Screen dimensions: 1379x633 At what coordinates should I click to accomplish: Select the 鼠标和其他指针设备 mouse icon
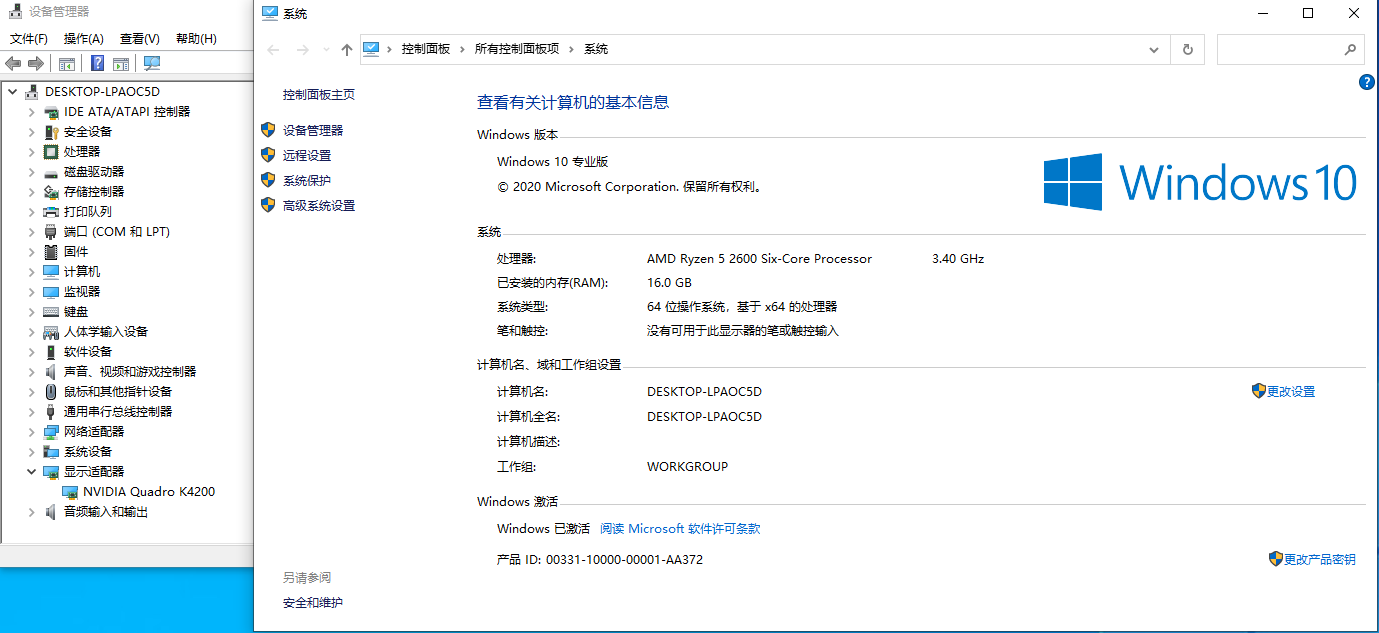51,391
